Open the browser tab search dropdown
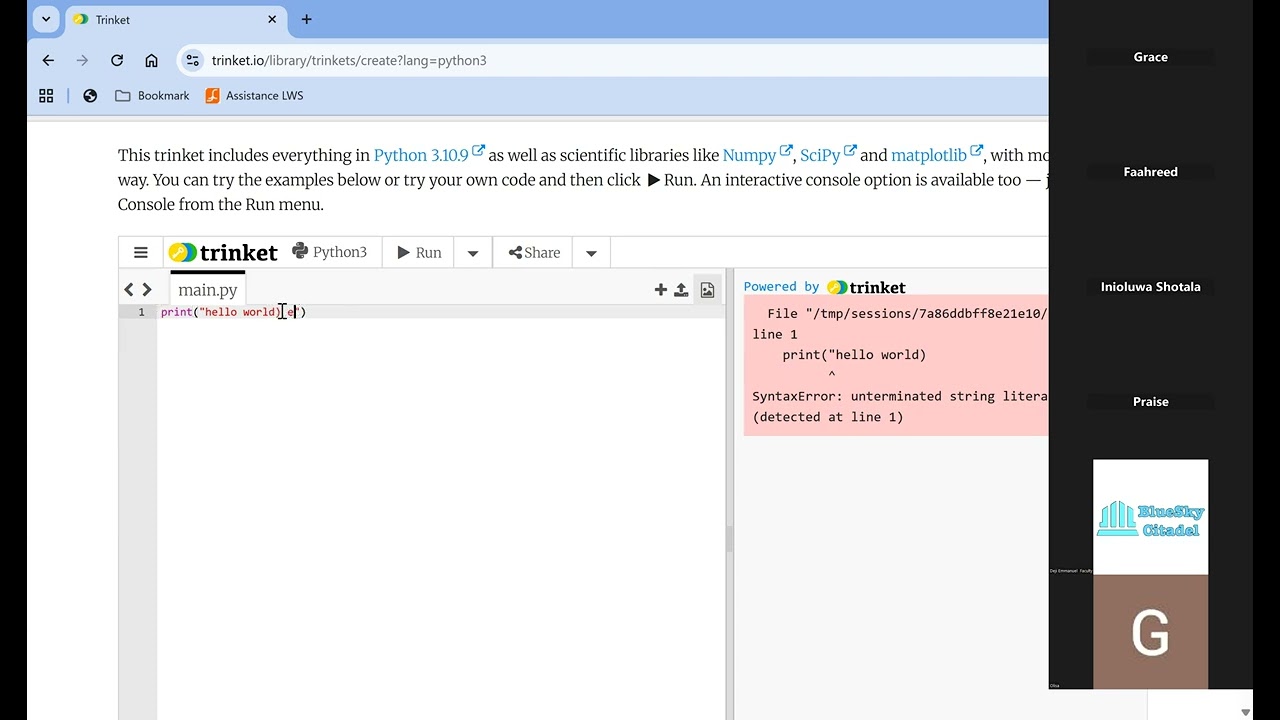The image size is (1280, 720). (x=46, y=19)
